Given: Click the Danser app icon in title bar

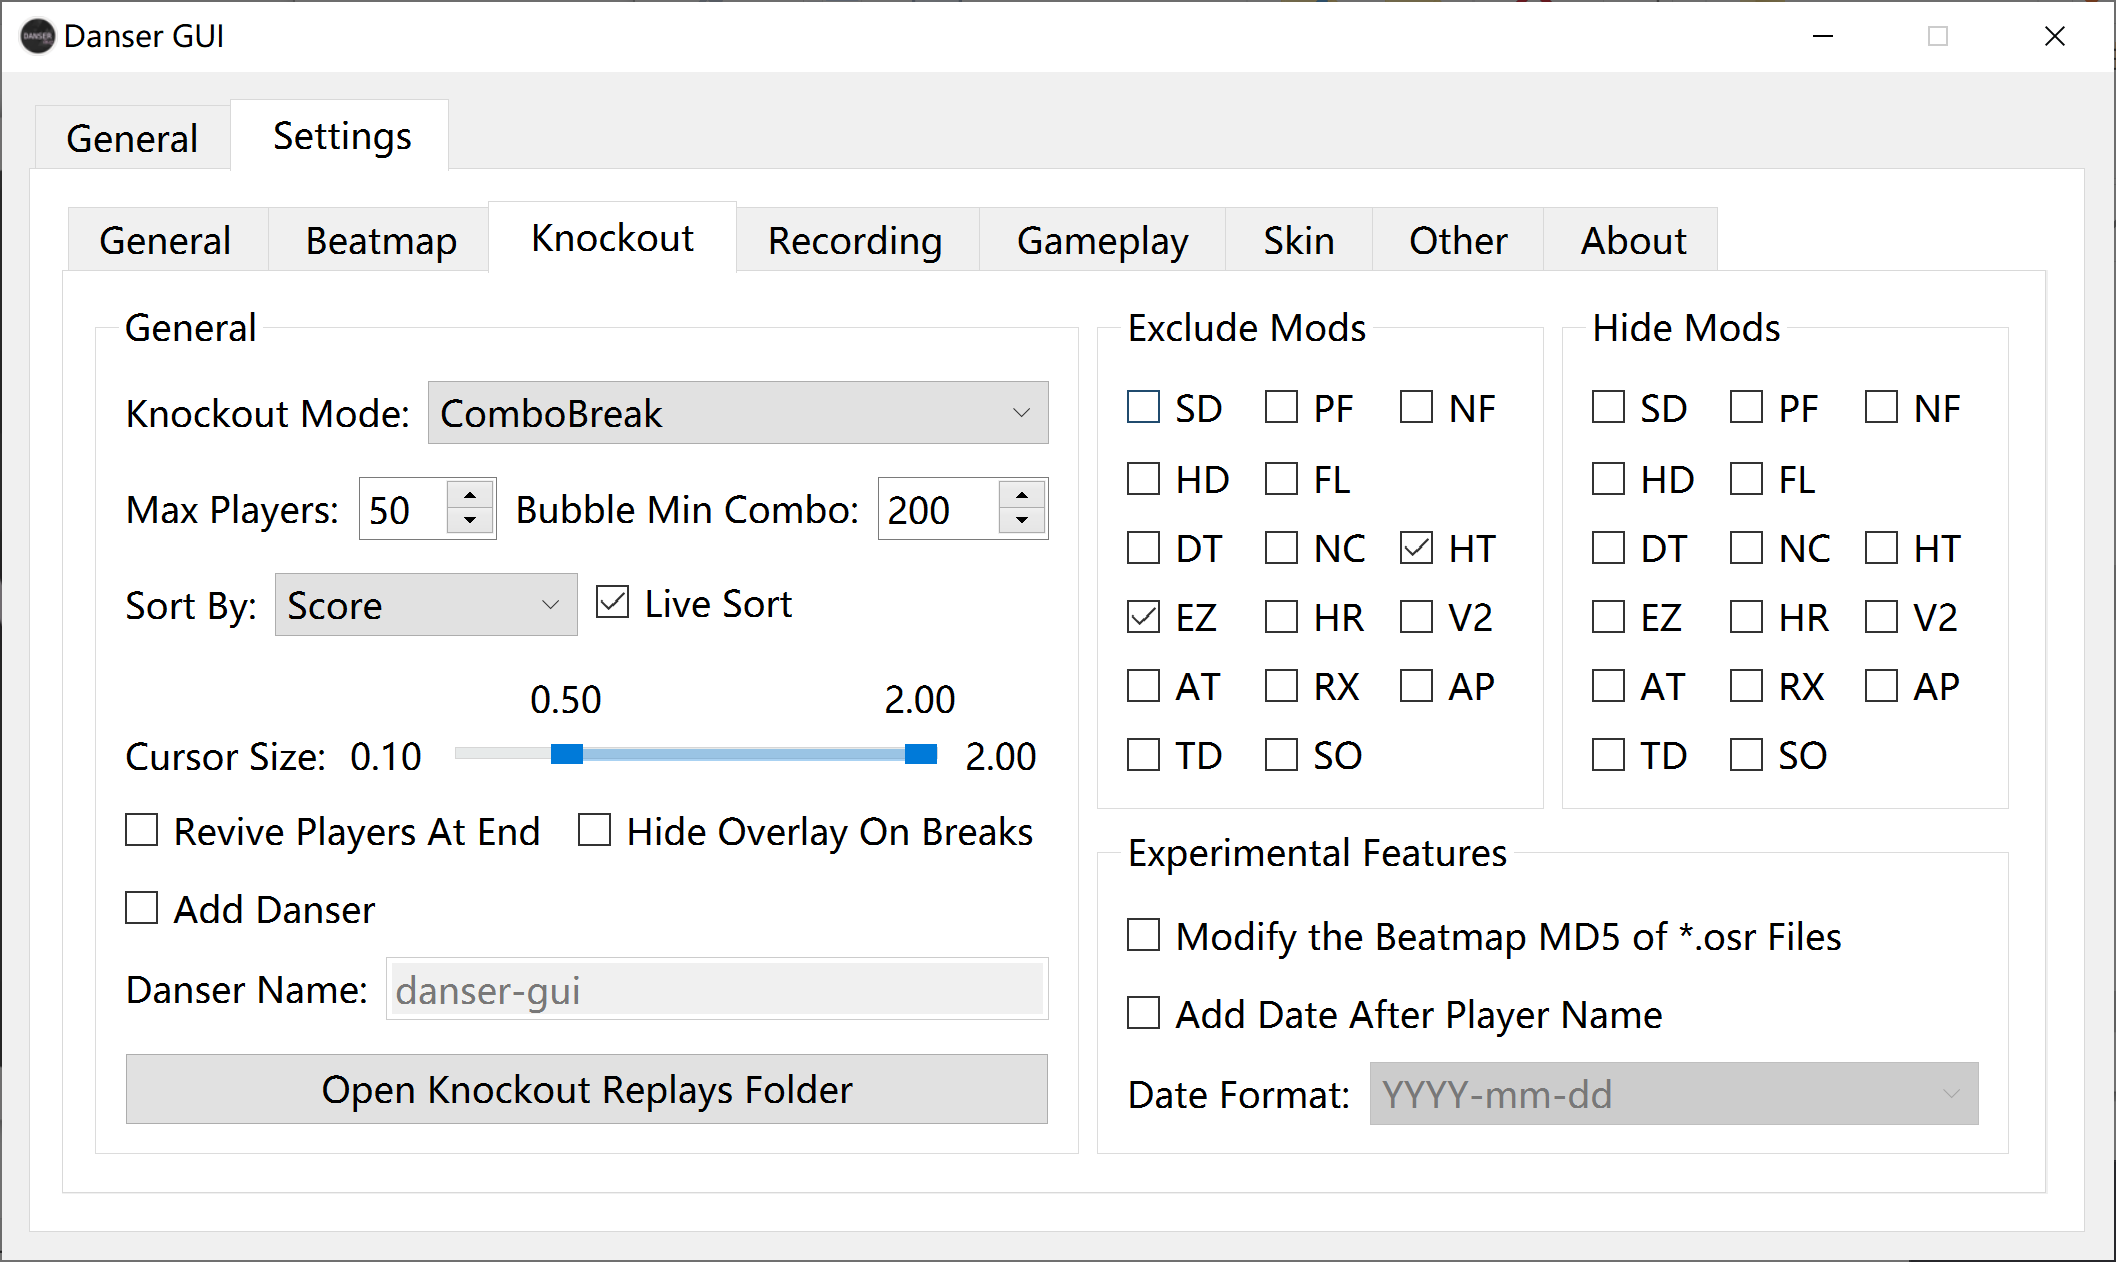Looking at the screenshot, I should click(37, 37).
